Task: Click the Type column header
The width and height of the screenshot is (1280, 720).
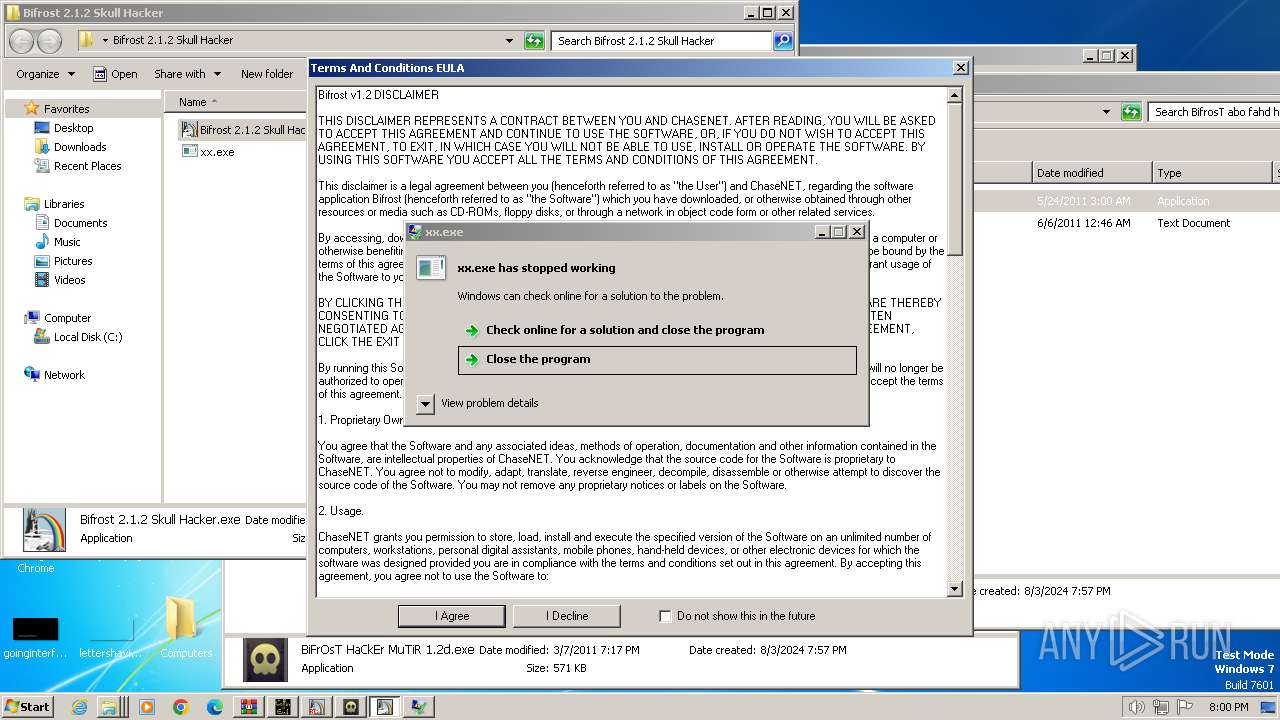Action: tap(1212, 173)
